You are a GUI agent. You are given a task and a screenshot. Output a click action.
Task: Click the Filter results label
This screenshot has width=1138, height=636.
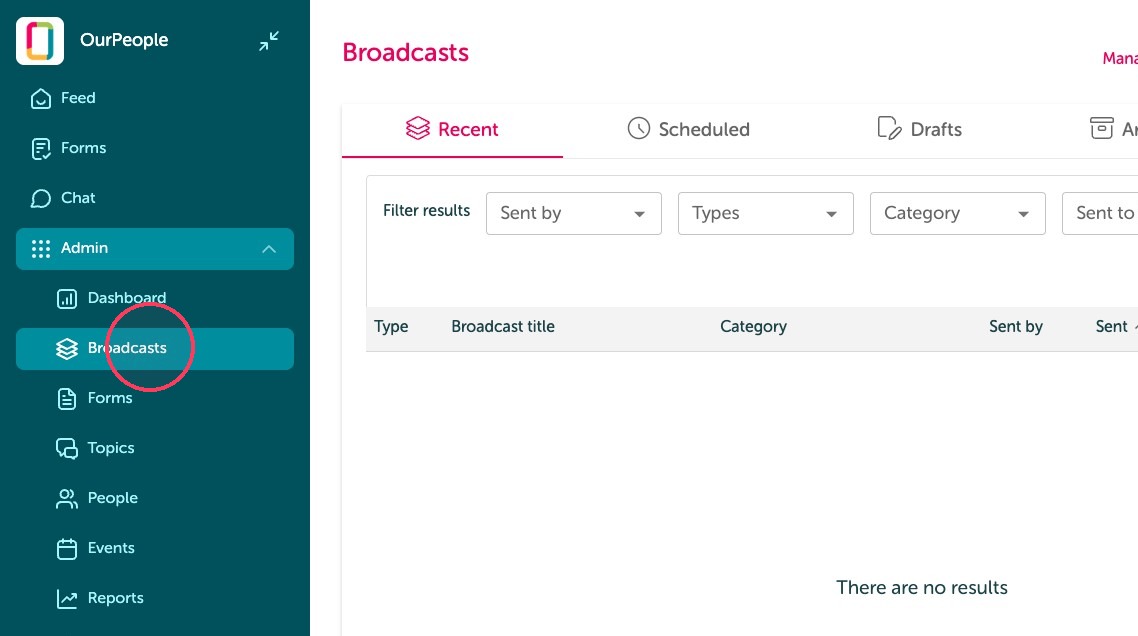pos(427,211)
